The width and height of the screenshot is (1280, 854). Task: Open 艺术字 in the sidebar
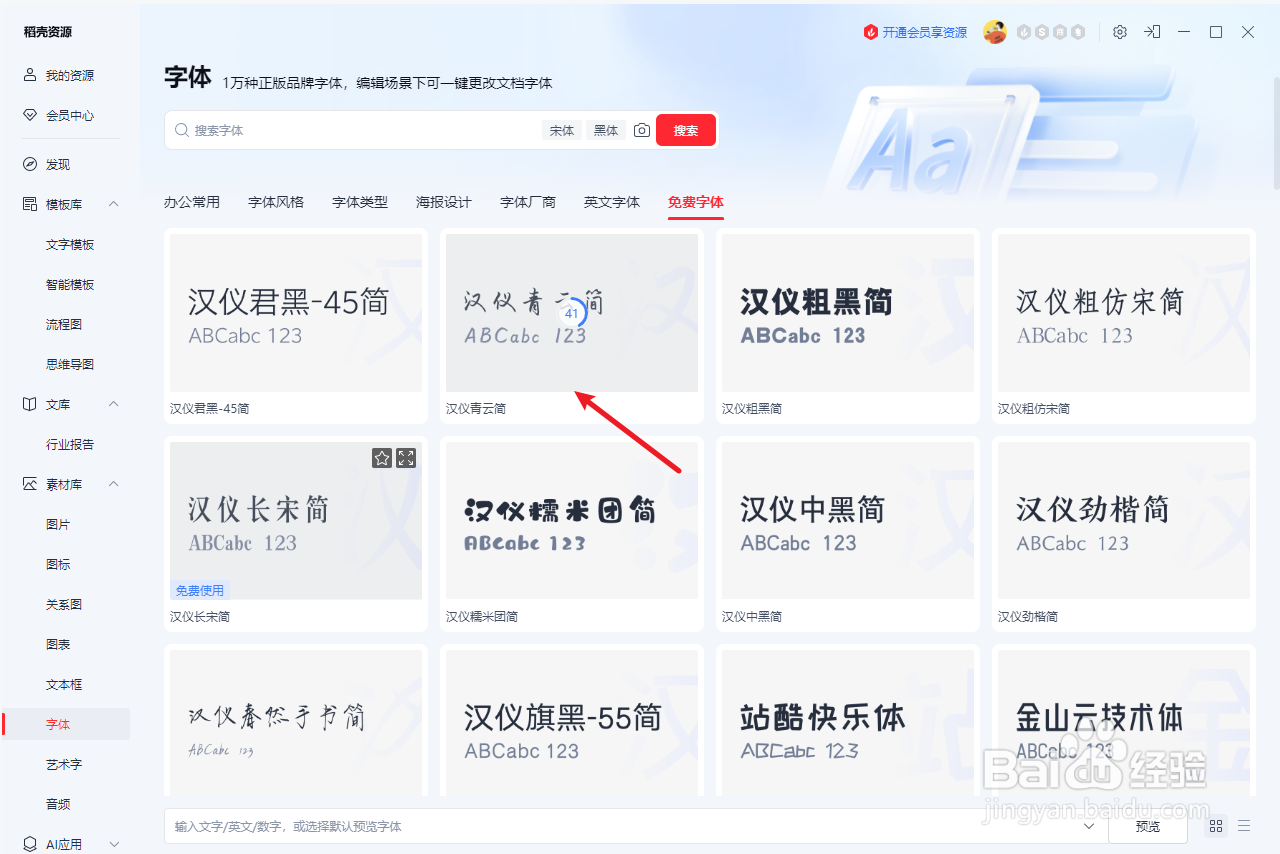pyautogui.click(x=64, y=764)
